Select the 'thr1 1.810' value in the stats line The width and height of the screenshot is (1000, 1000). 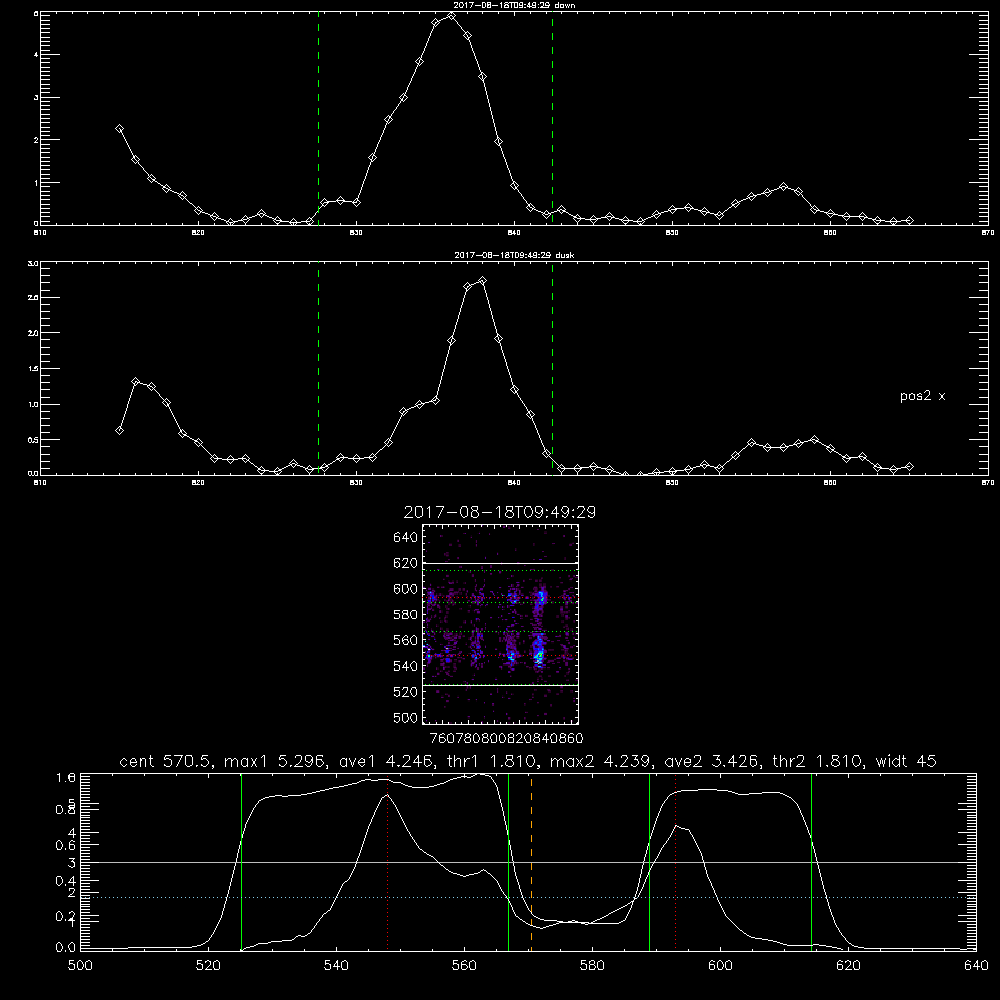494,761
